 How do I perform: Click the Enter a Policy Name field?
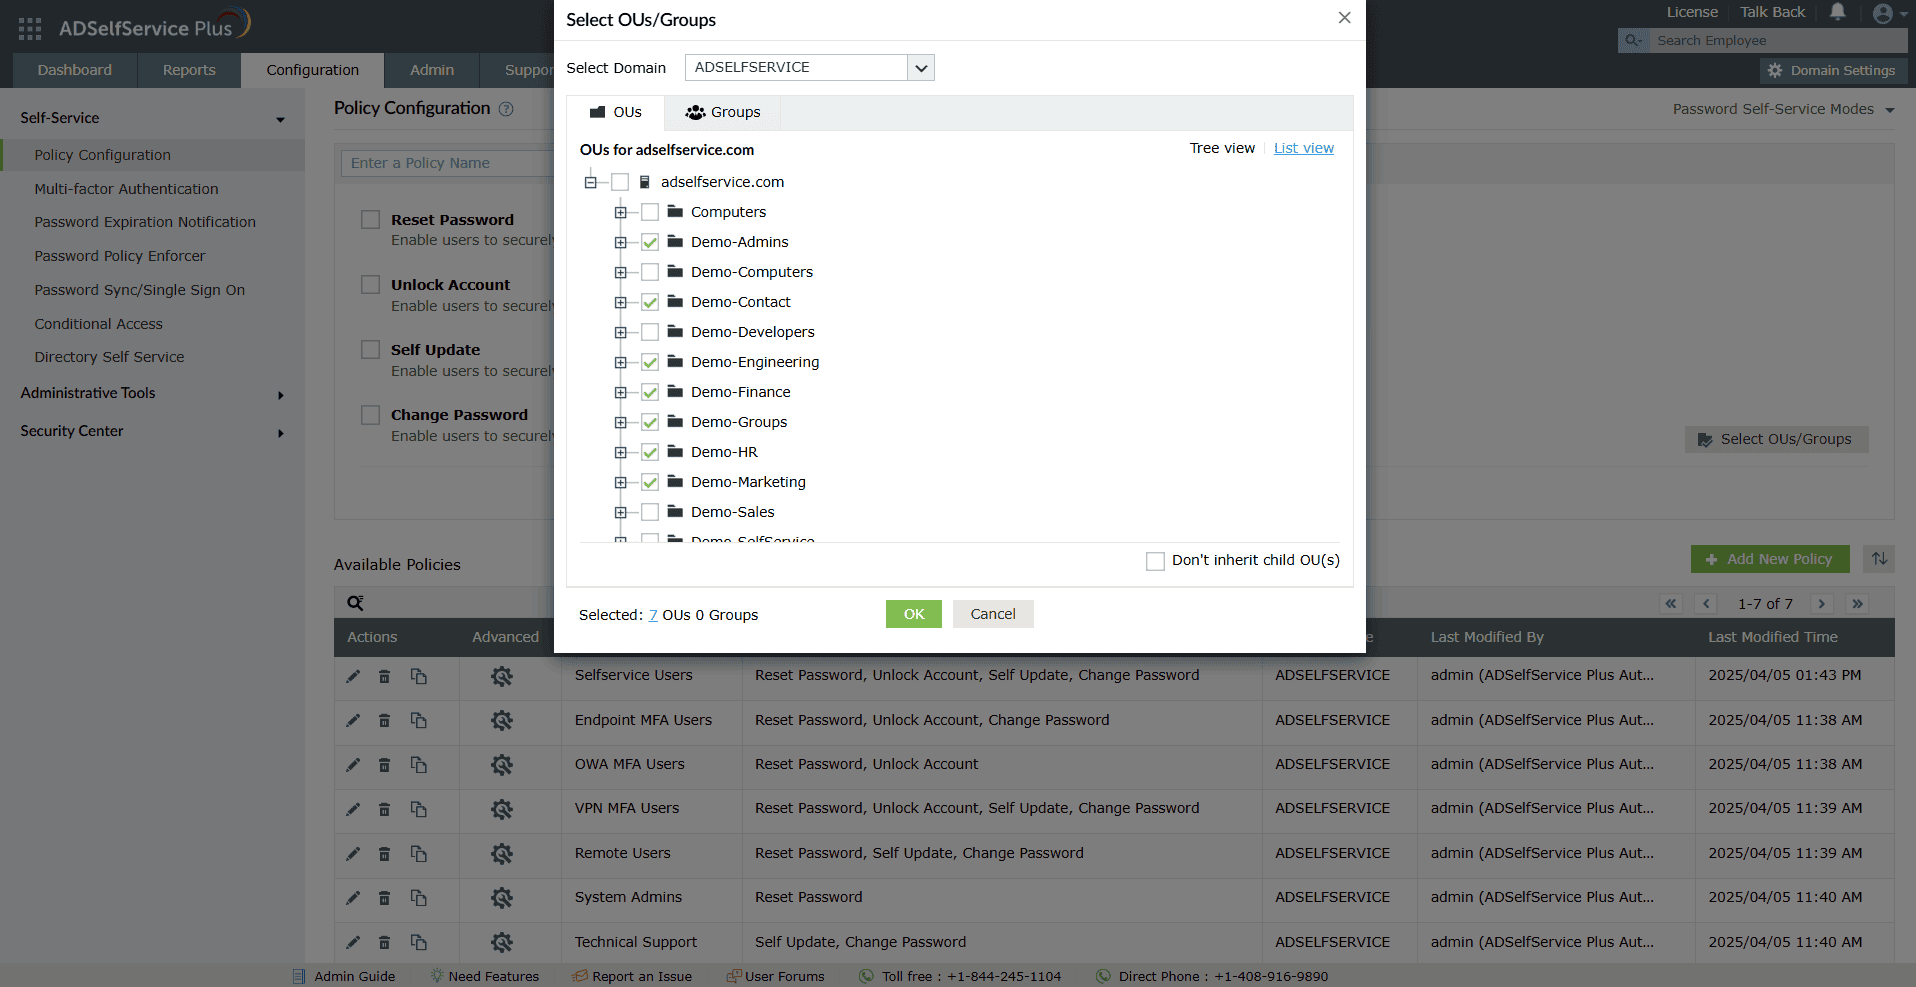(x=448, y=163)
